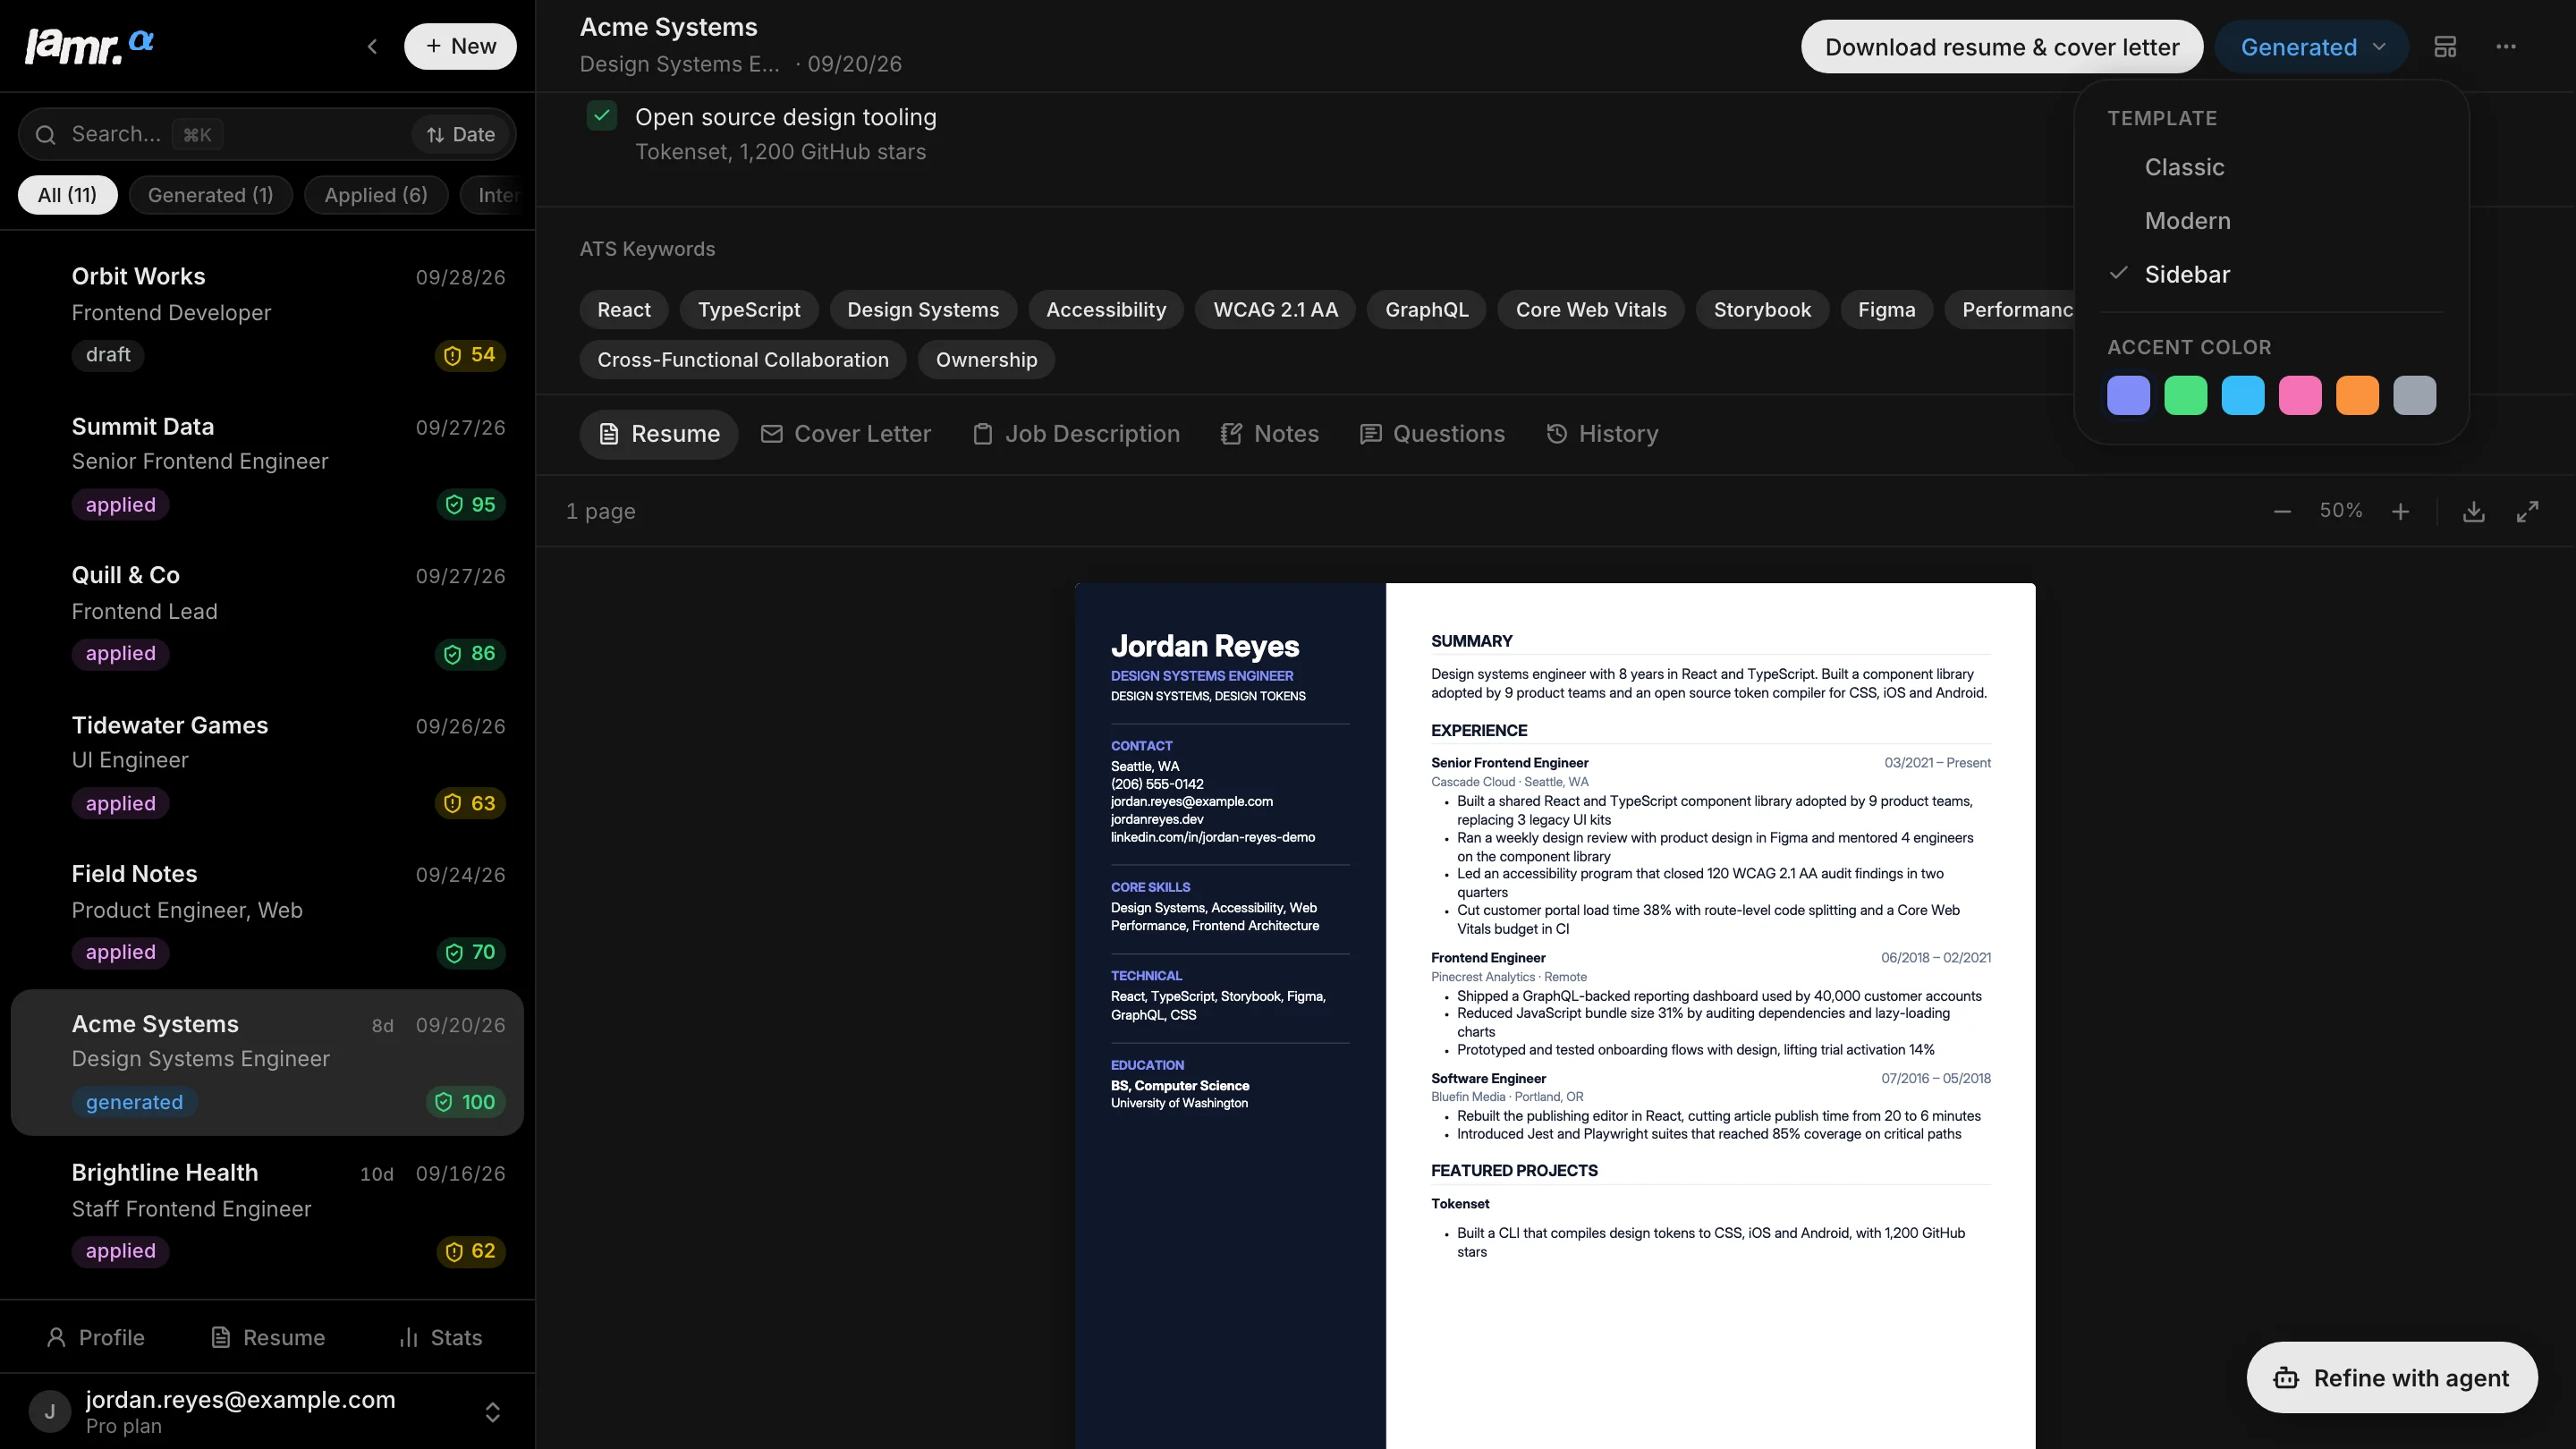Viewport: 2576px width, 1449px height.
Task: Download the resume via the preview toolbar icon
Action: point(2474,512)
